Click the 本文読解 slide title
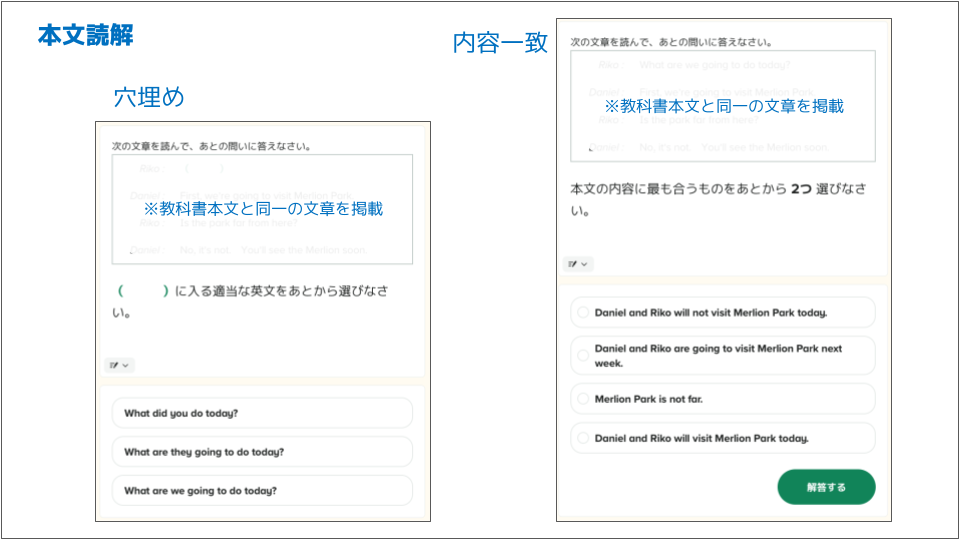Image resolution: width=960 pixels, height=540 pixels. (x=86, y=36)
